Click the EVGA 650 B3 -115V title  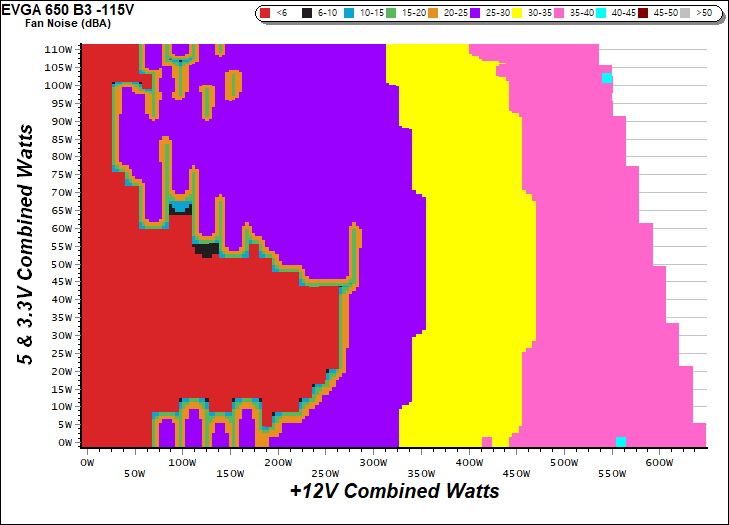tap(68, 10)
